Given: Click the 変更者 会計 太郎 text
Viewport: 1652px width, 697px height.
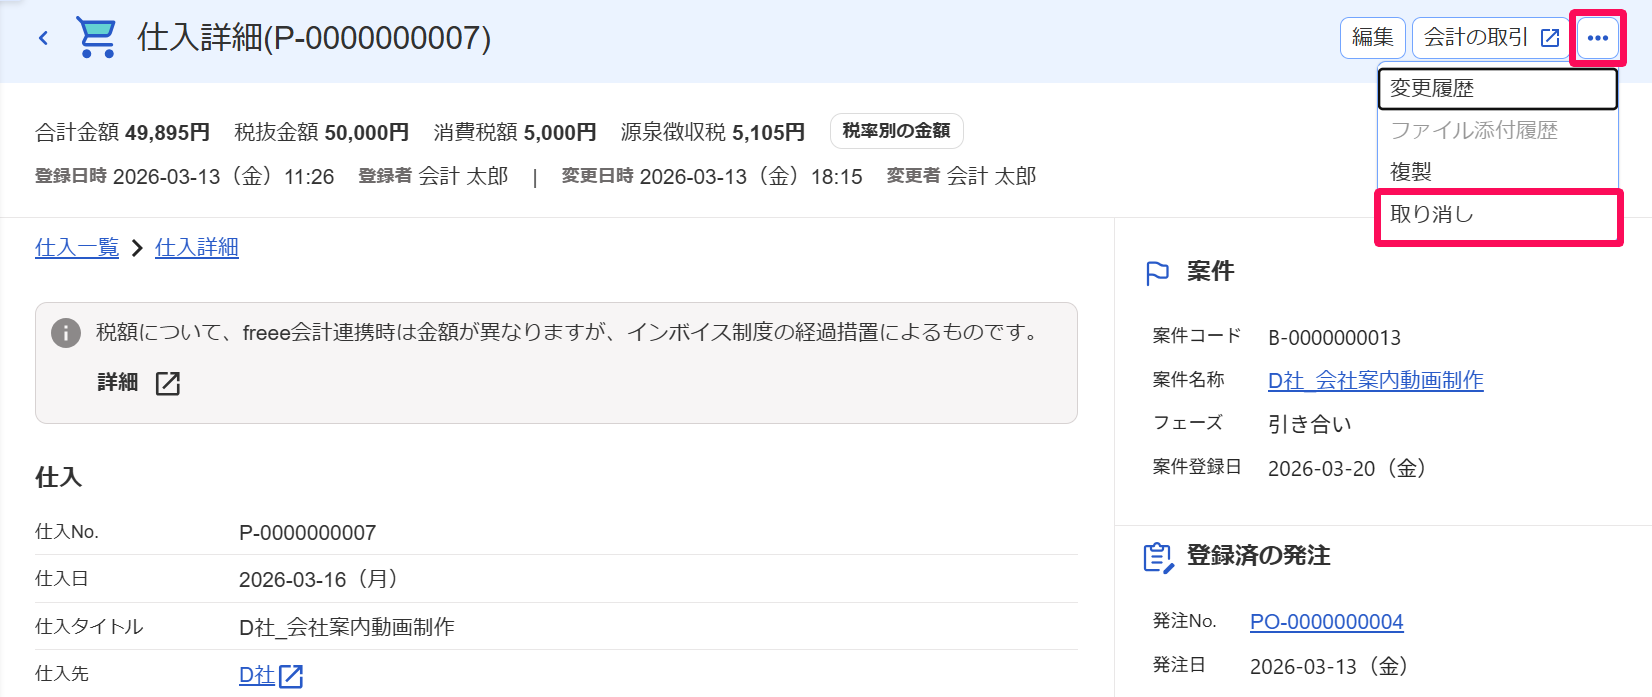Looking at the screenshot, I should pyautogui.click(x=962, y=176).
